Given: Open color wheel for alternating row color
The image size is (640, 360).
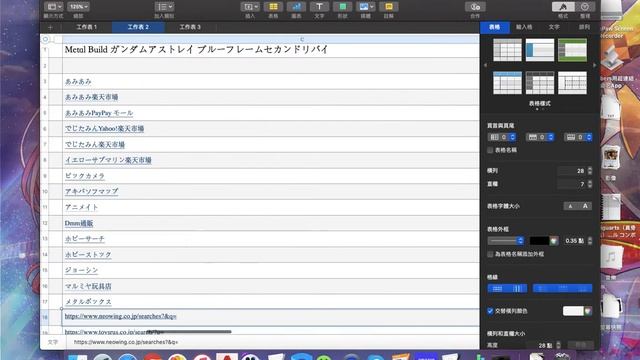Looking at the screenshot, I should coord(588,311).
